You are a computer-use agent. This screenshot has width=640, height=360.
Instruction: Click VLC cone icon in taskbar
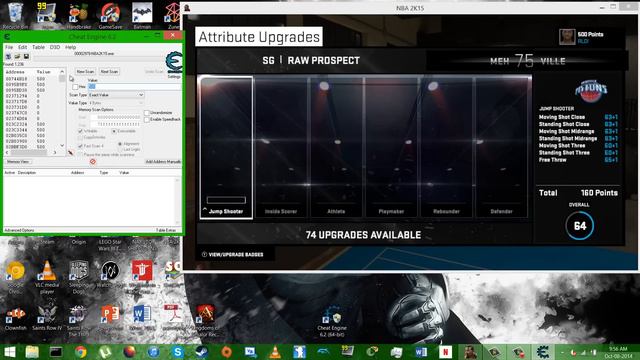[275, 351]
